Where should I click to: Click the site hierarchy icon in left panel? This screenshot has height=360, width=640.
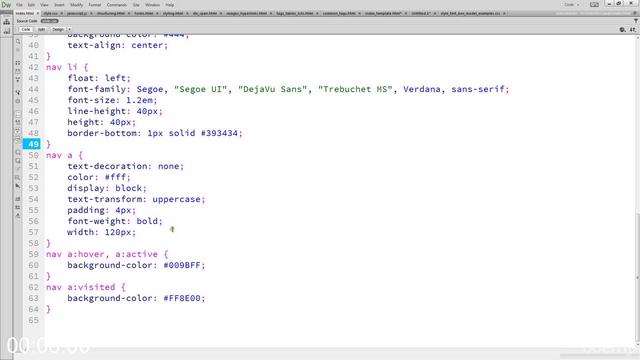tap(7, 22)
